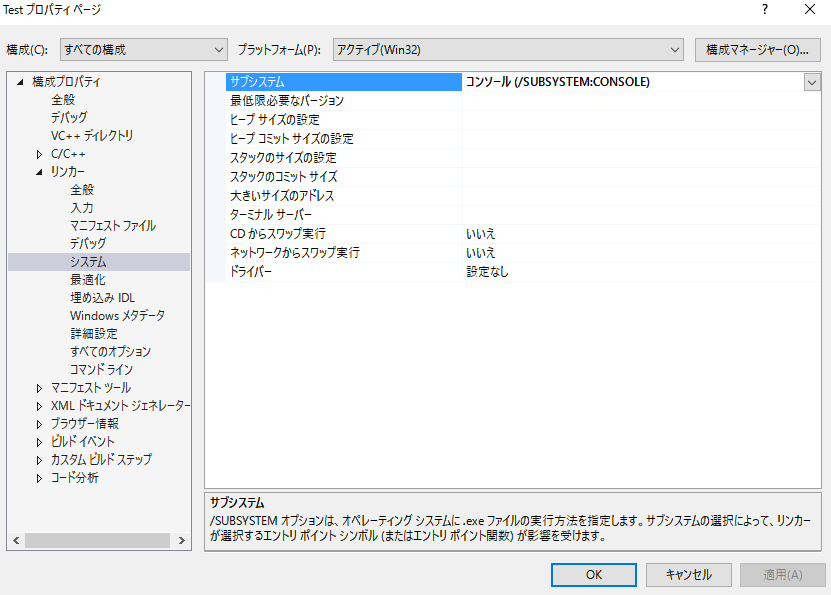The width and height of the screenshot is (831, 595).
Task: Select ブラウザー情報 tree item
Action: [x=85, y=424]
